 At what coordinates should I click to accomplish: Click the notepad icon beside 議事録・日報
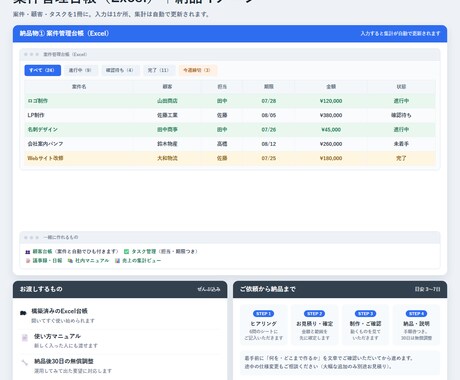click(x=28, y=261)
